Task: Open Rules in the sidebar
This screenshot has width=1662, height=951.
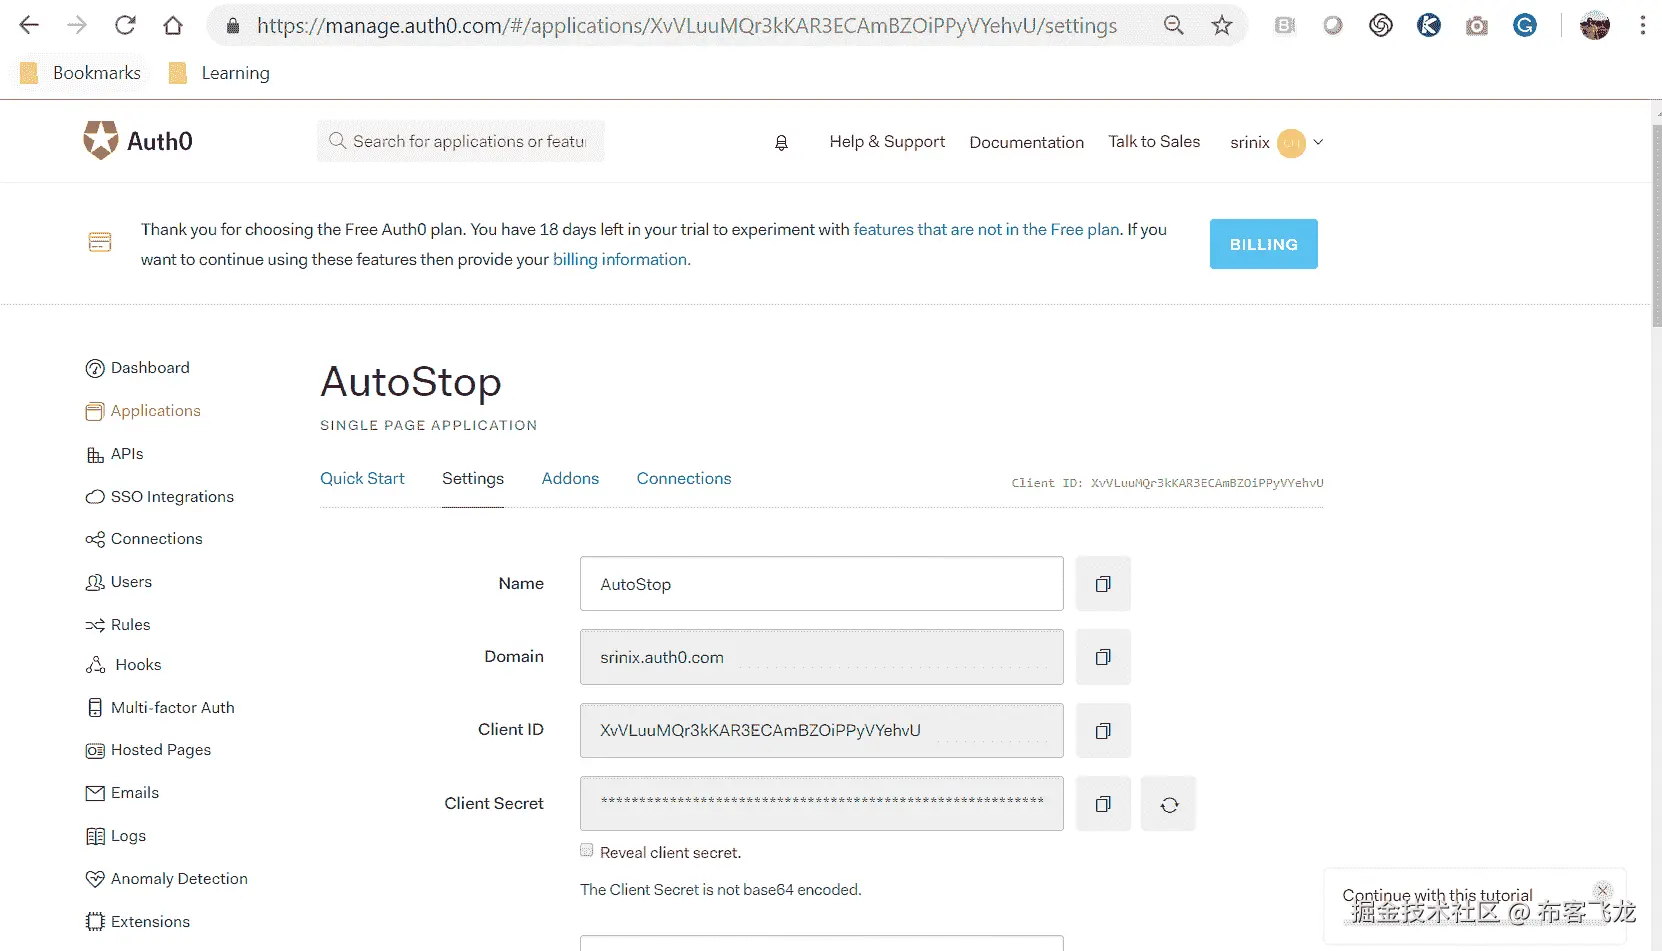Action: click(118, 625)
